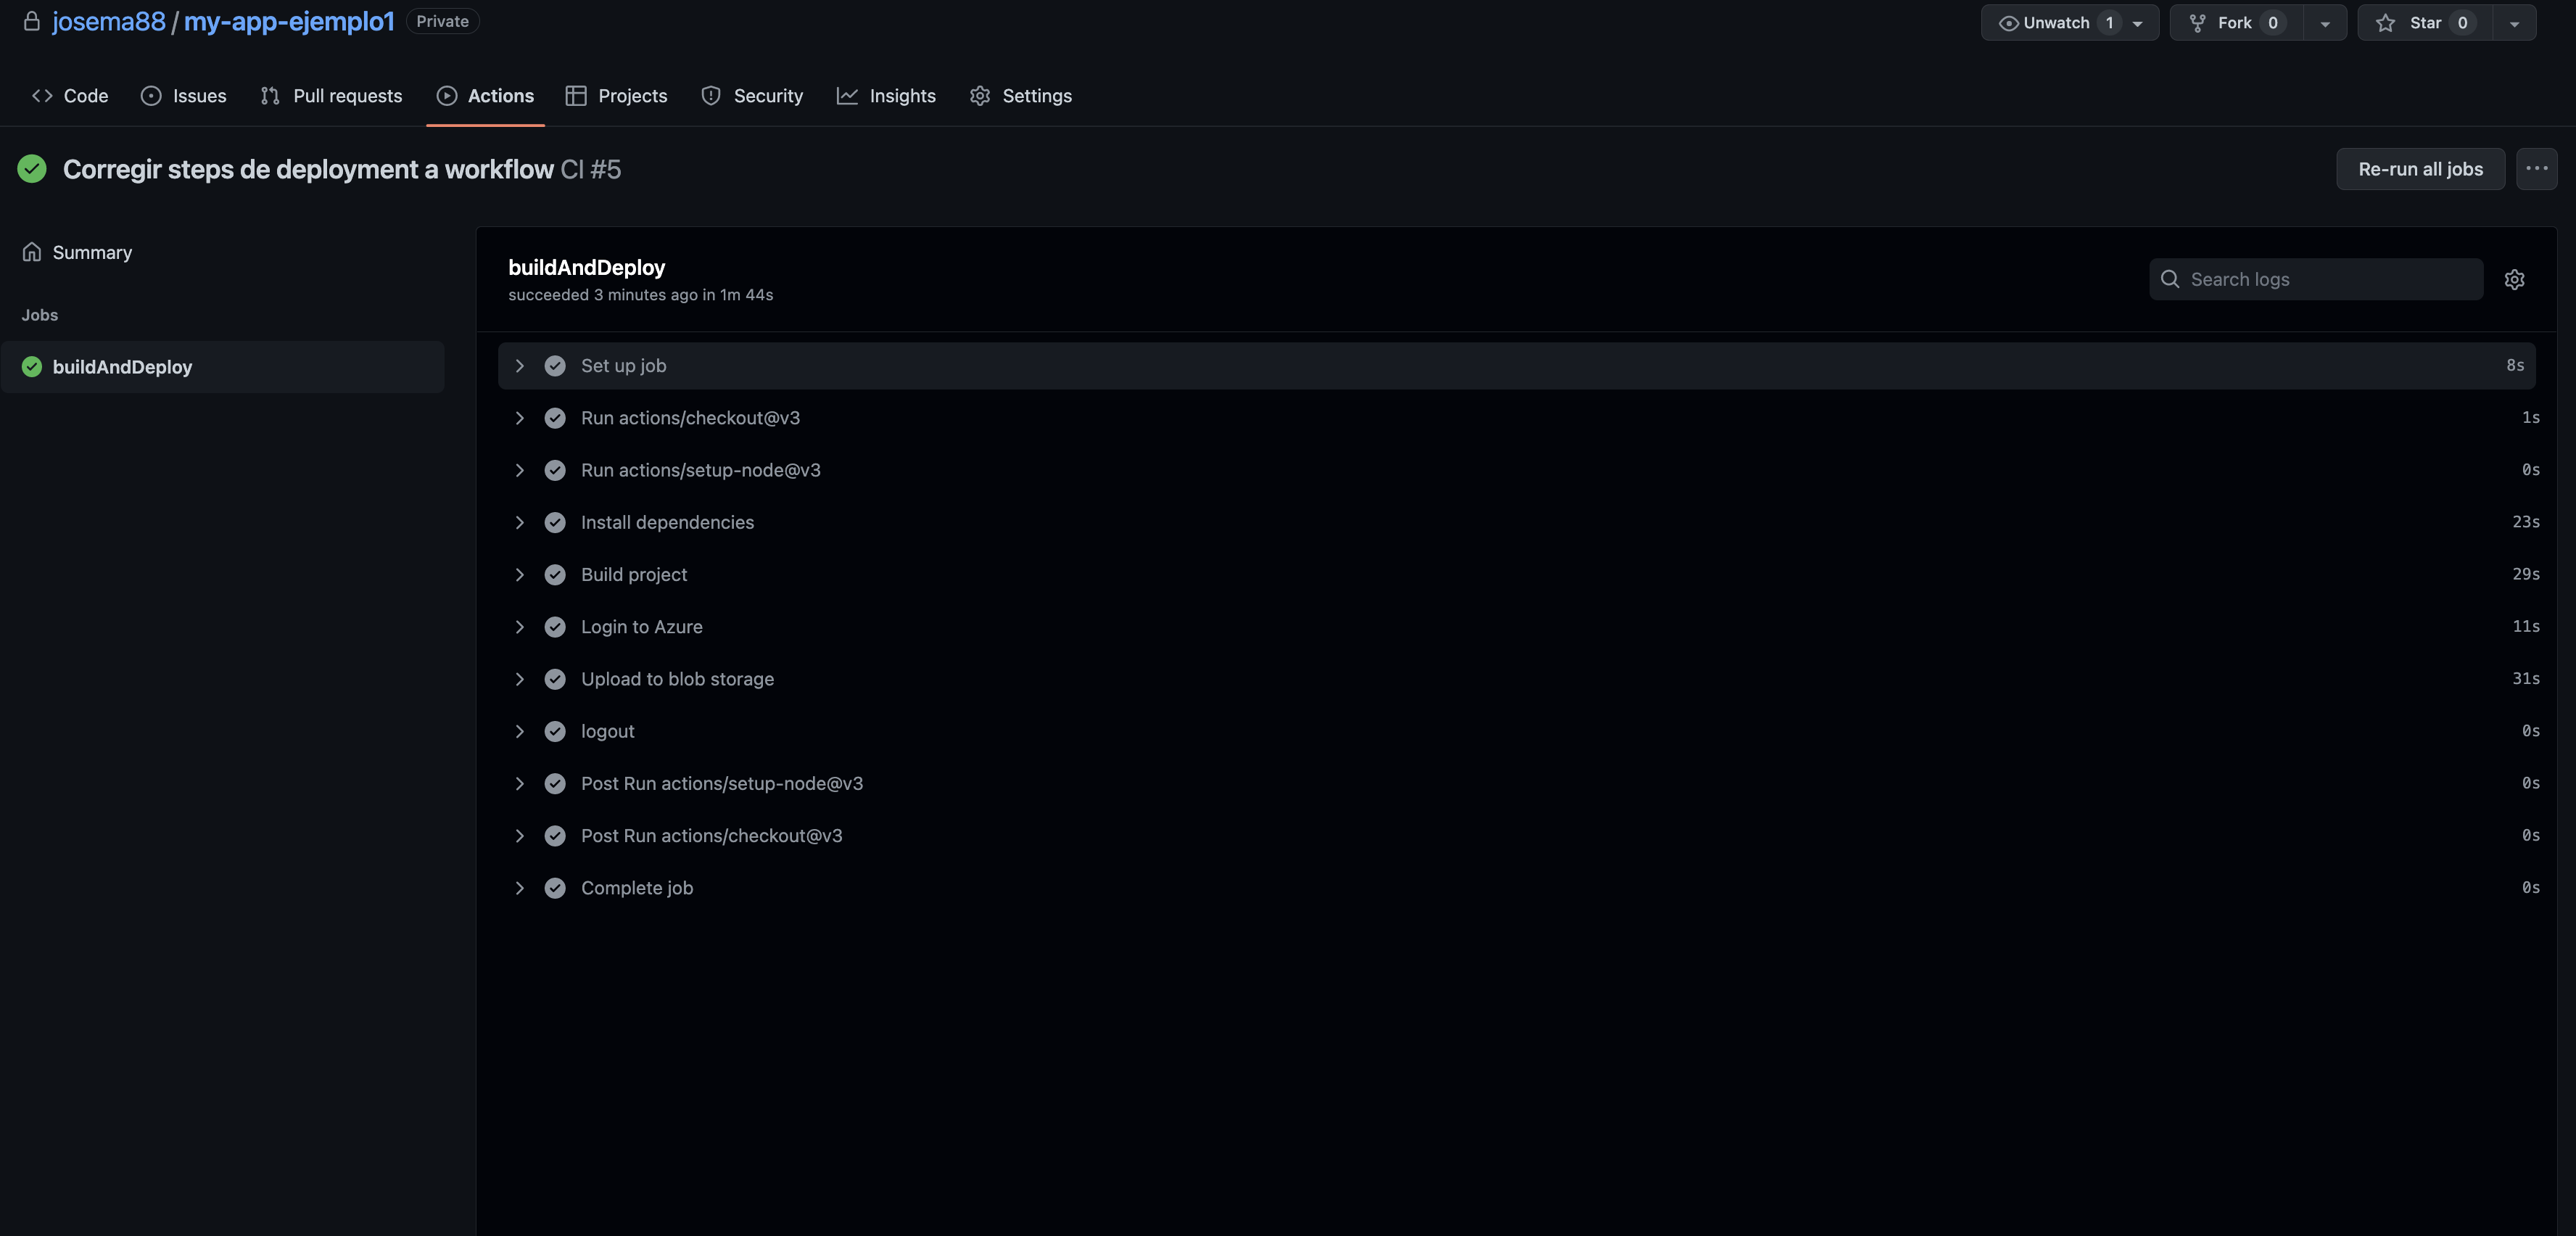
Task: Open the my-app-ejemplo1 repository link
Action: click(x=289, y=21)
